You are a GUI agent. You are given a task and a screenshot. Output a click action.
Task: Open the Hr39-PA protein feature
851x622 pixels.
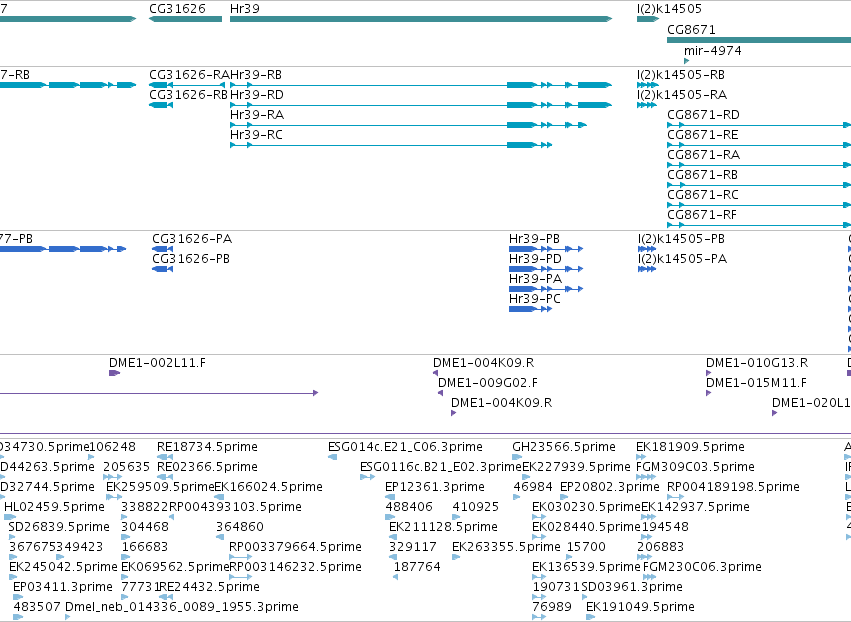coord(536,280)
